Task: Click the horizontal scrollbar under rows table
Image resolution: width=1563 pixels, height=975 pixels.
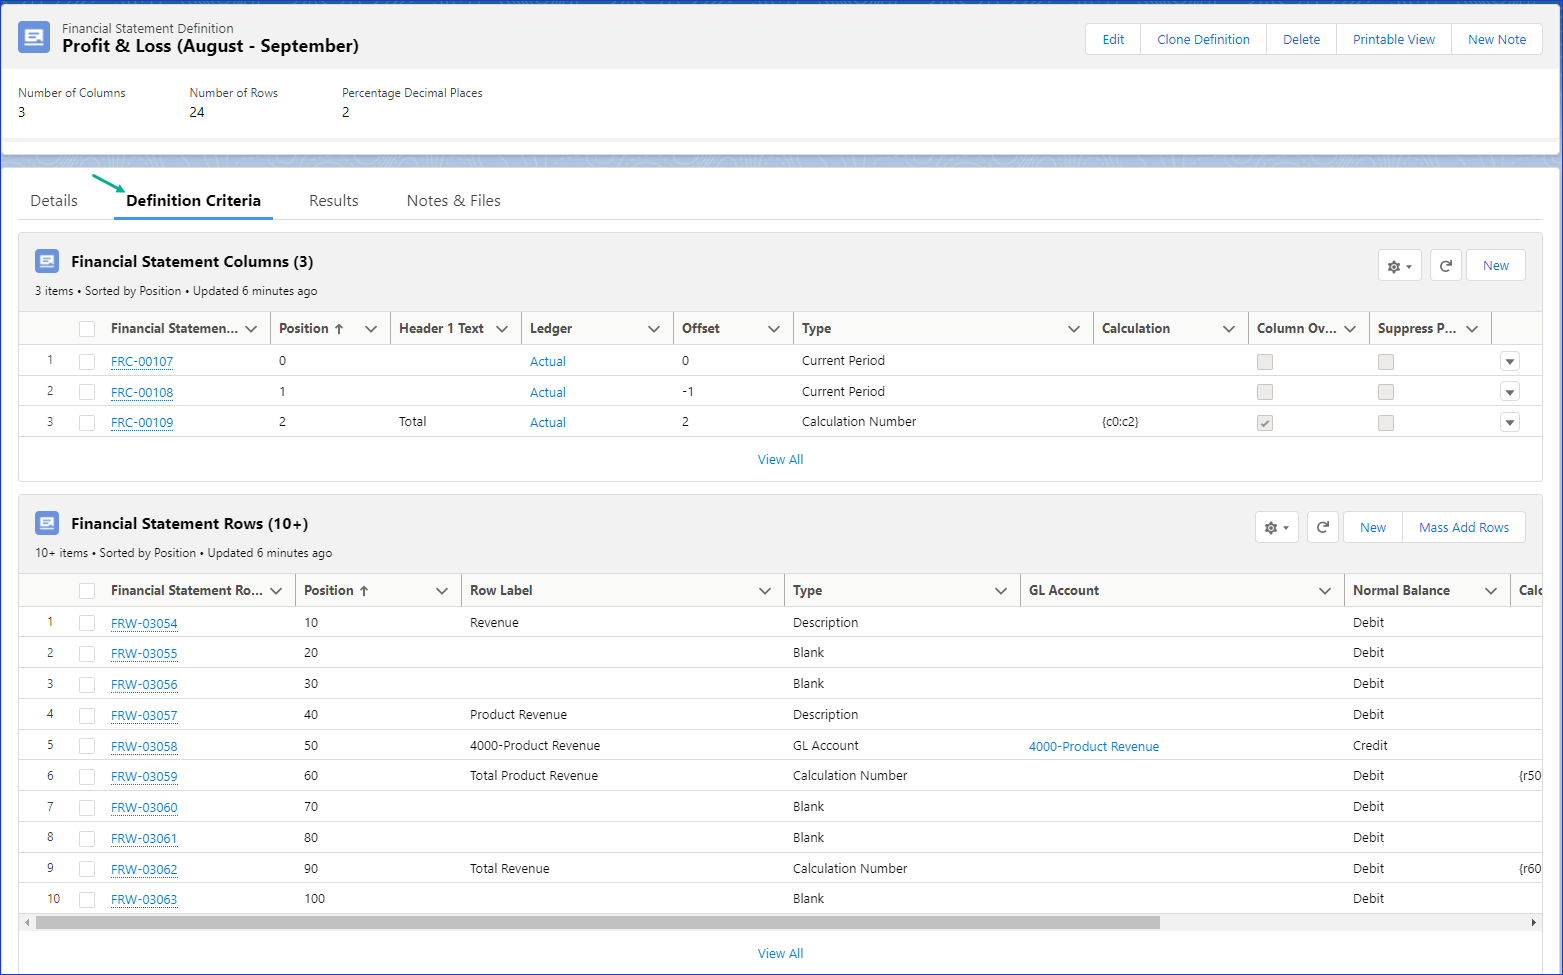Action: pyautogui.click(x=597, y=923)
